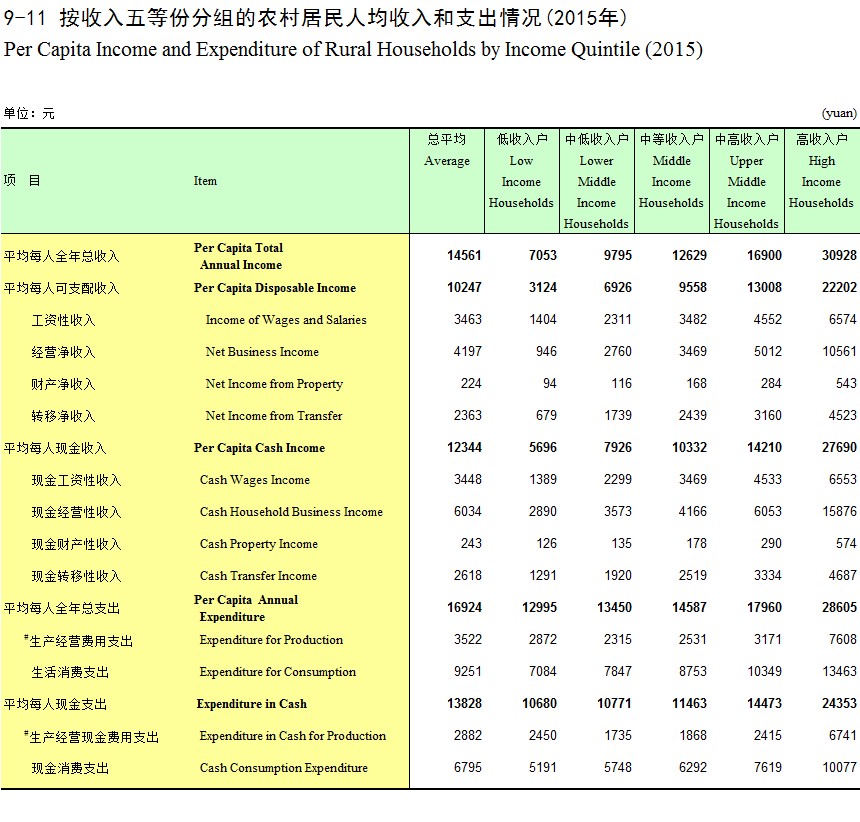Click high income expenditure value 28605
The image size is (860, 822).
pos(839,608)
